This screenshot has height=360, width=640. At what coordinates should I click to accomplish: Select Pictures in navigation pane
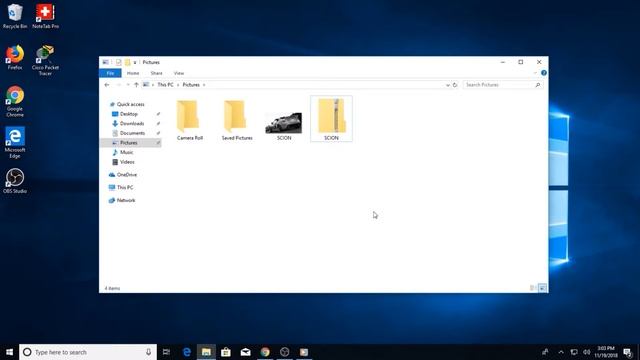[x=131, y=142]
